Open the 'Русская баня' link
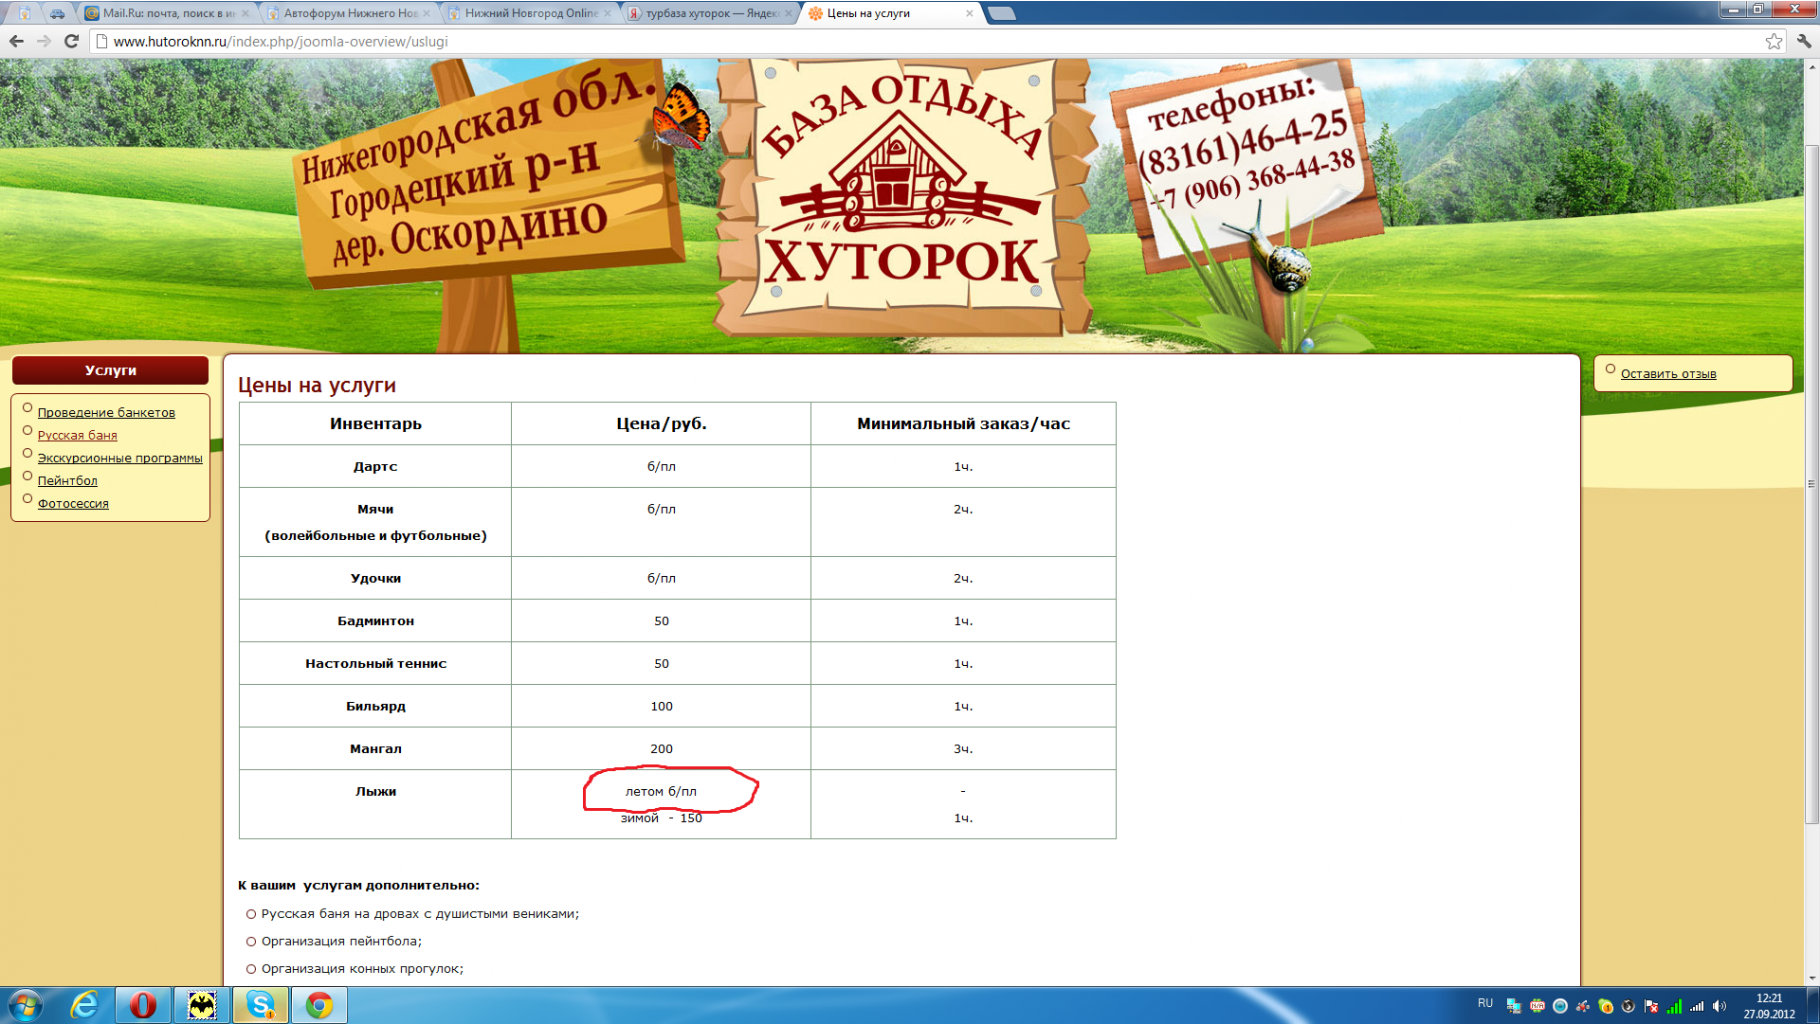 77,435
